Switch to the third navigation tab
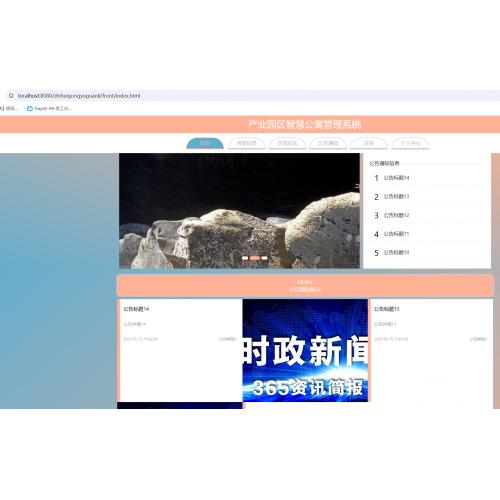The height and width of the screenshot is (500, 500). (287, 143)
